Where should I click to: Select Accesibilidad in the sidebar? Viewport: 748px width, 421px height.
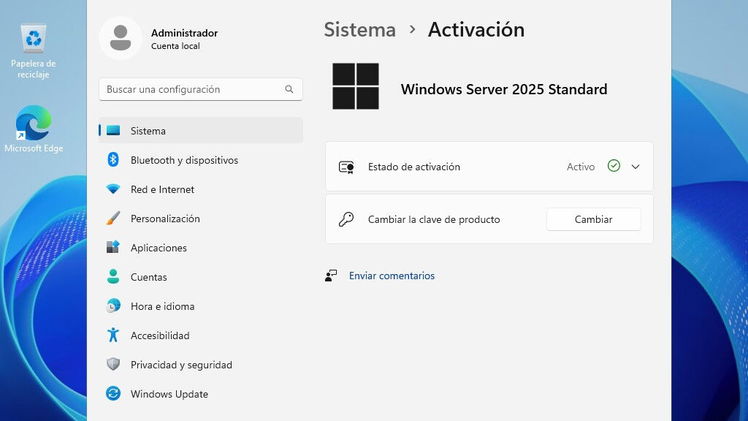[x=200, y=335]
